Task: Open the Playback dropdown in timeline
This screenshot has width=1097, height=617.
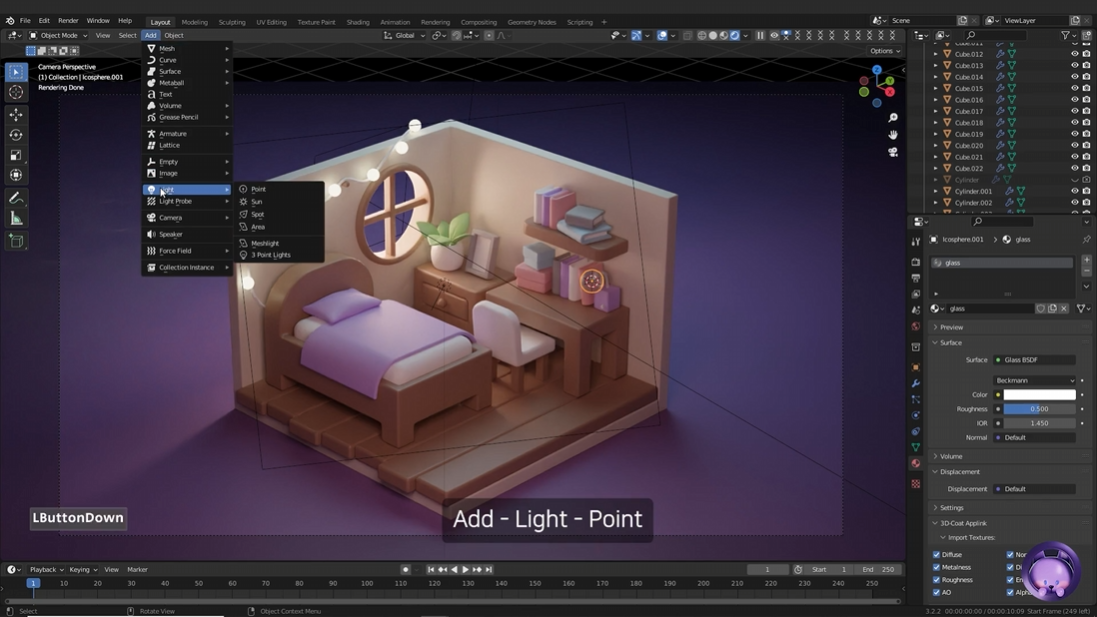Action: 46,569
